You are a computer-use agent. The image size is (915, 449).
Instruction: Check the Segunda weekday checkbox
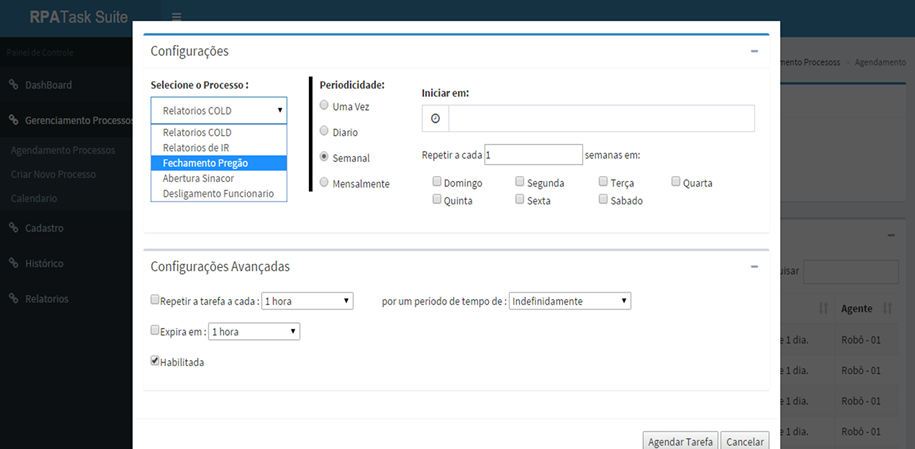click(x=521, y=182)
